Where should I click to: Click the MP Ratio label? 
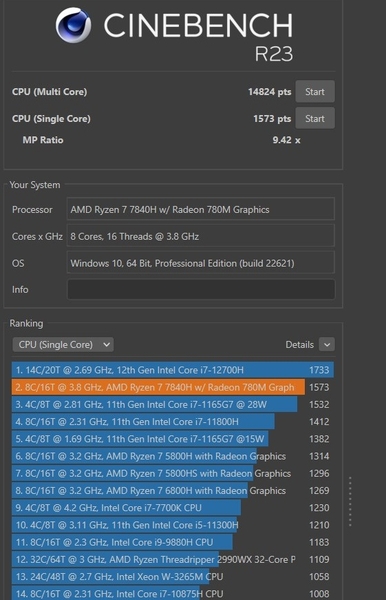pyautogui.click(x=43, y=140)
